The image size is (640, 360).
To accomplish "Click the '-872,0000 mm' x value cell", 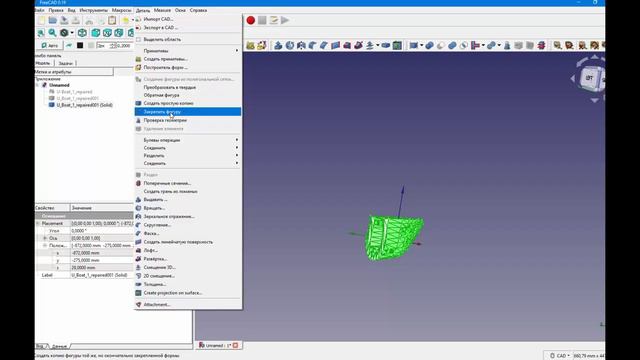I will (x=102, y=253).
